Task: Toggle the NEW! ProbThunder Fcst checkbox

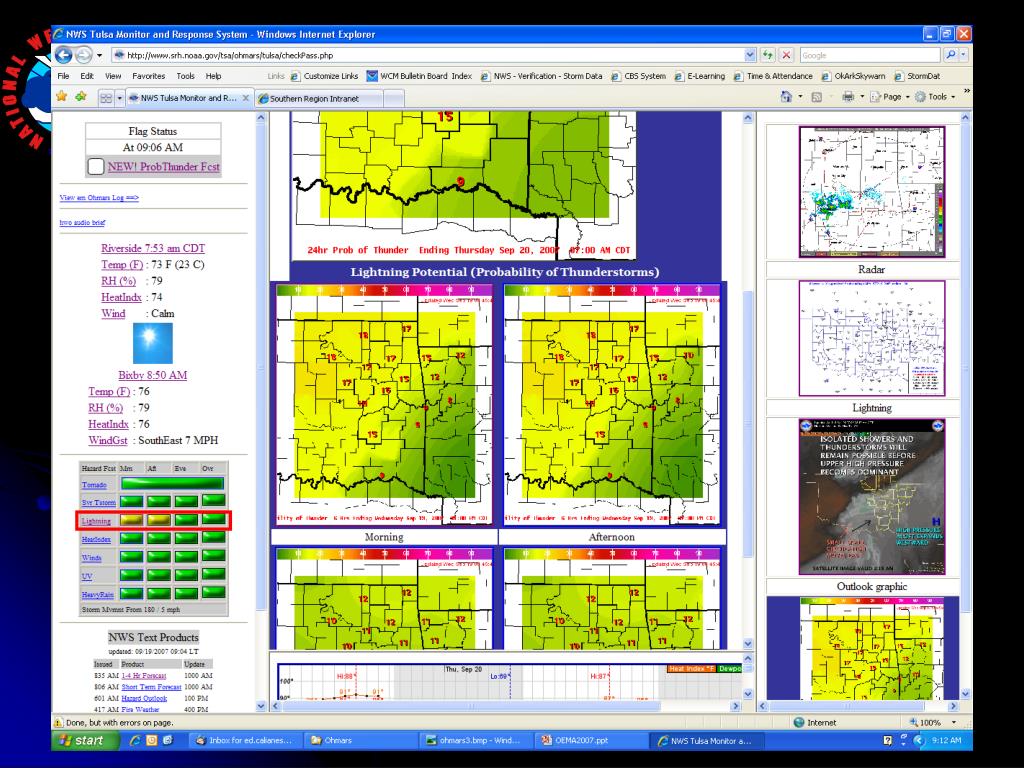Action: tap(96, 167)
